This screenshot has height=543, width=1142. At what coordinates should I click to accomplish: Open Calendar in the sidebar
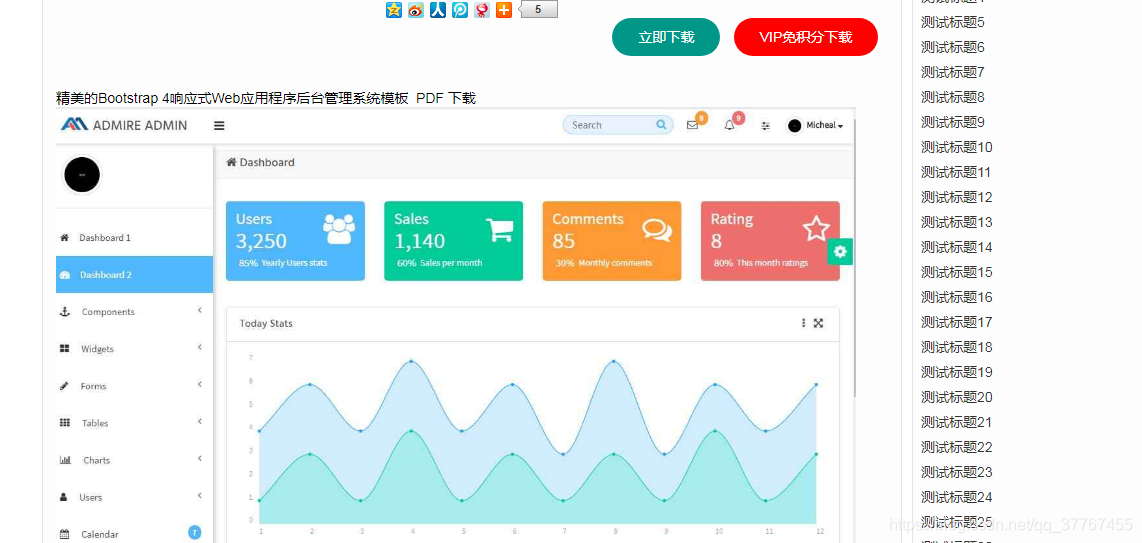[134, 534]
